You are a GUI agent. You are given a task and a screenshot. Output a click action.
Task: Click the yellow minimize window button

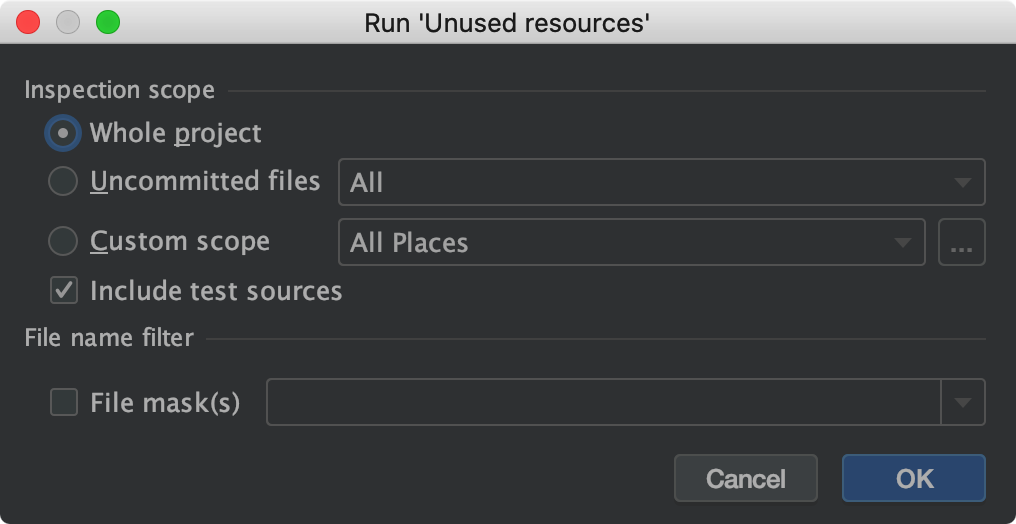click(68, 21)
